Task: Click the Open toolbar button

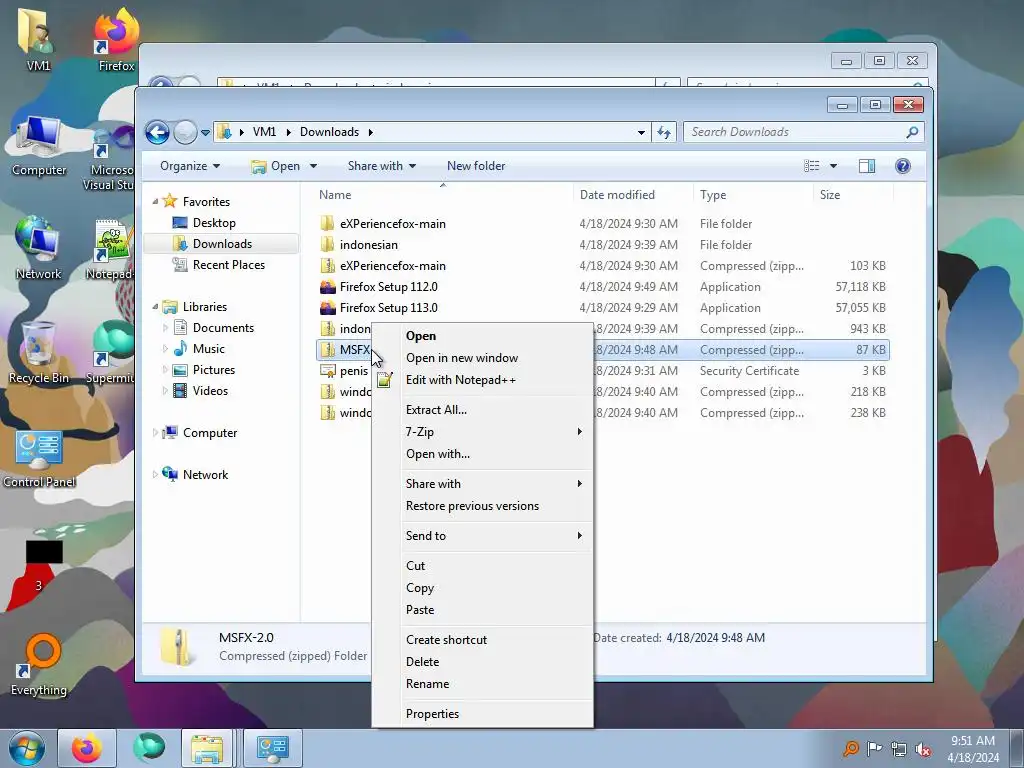Action: (x=276, y=166)
